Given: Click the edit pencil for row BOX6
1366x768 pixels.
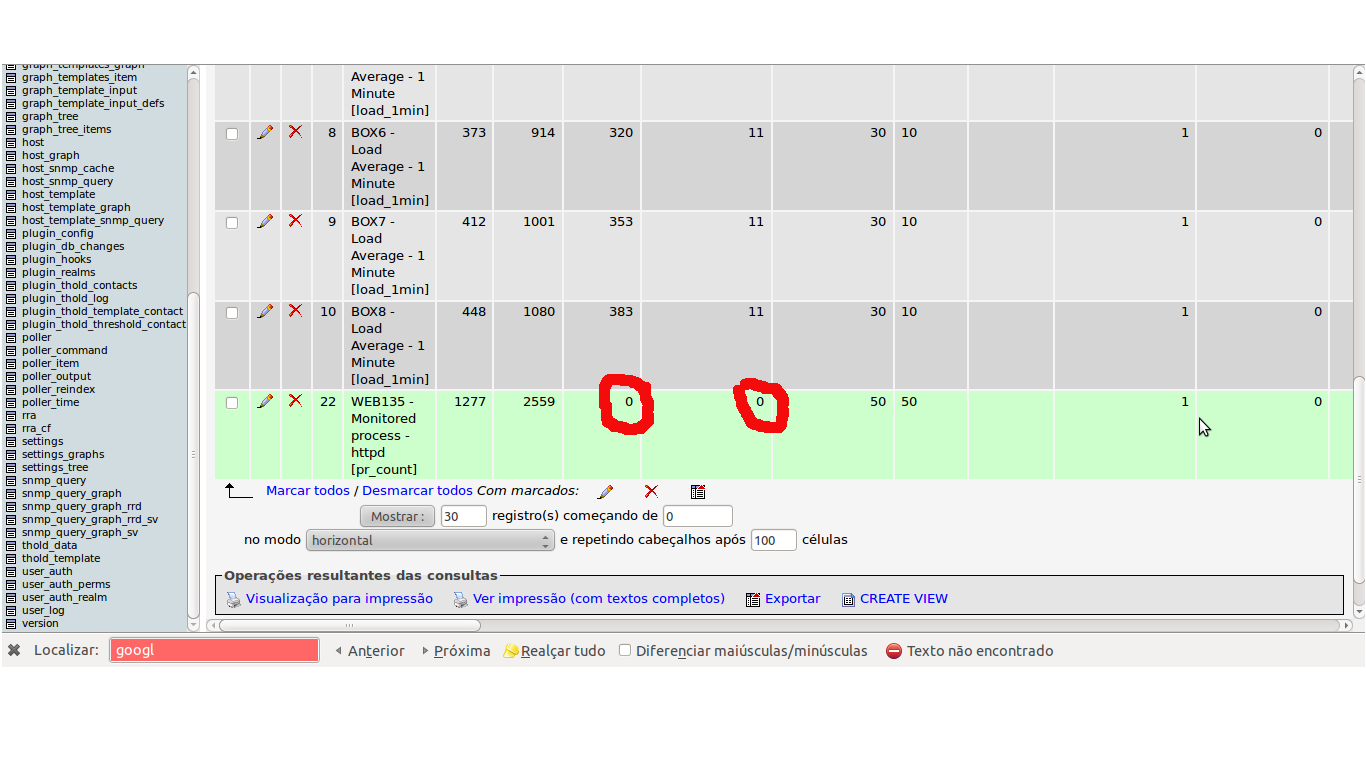Looking at the screenshot, I should (x=265, y=132).
